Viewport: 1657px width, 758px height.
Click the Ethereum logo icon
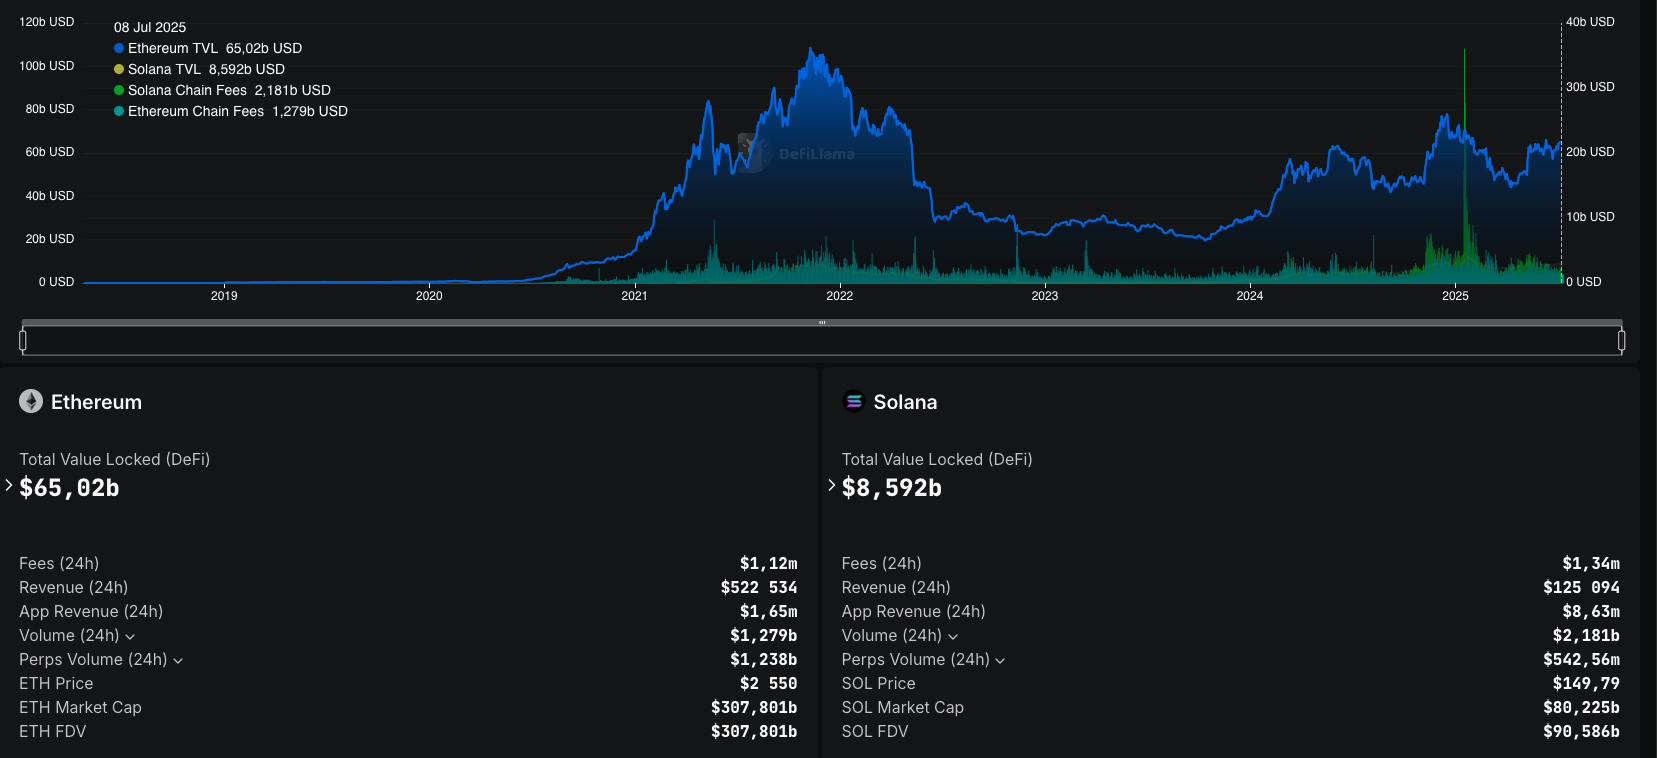point(31,401)
